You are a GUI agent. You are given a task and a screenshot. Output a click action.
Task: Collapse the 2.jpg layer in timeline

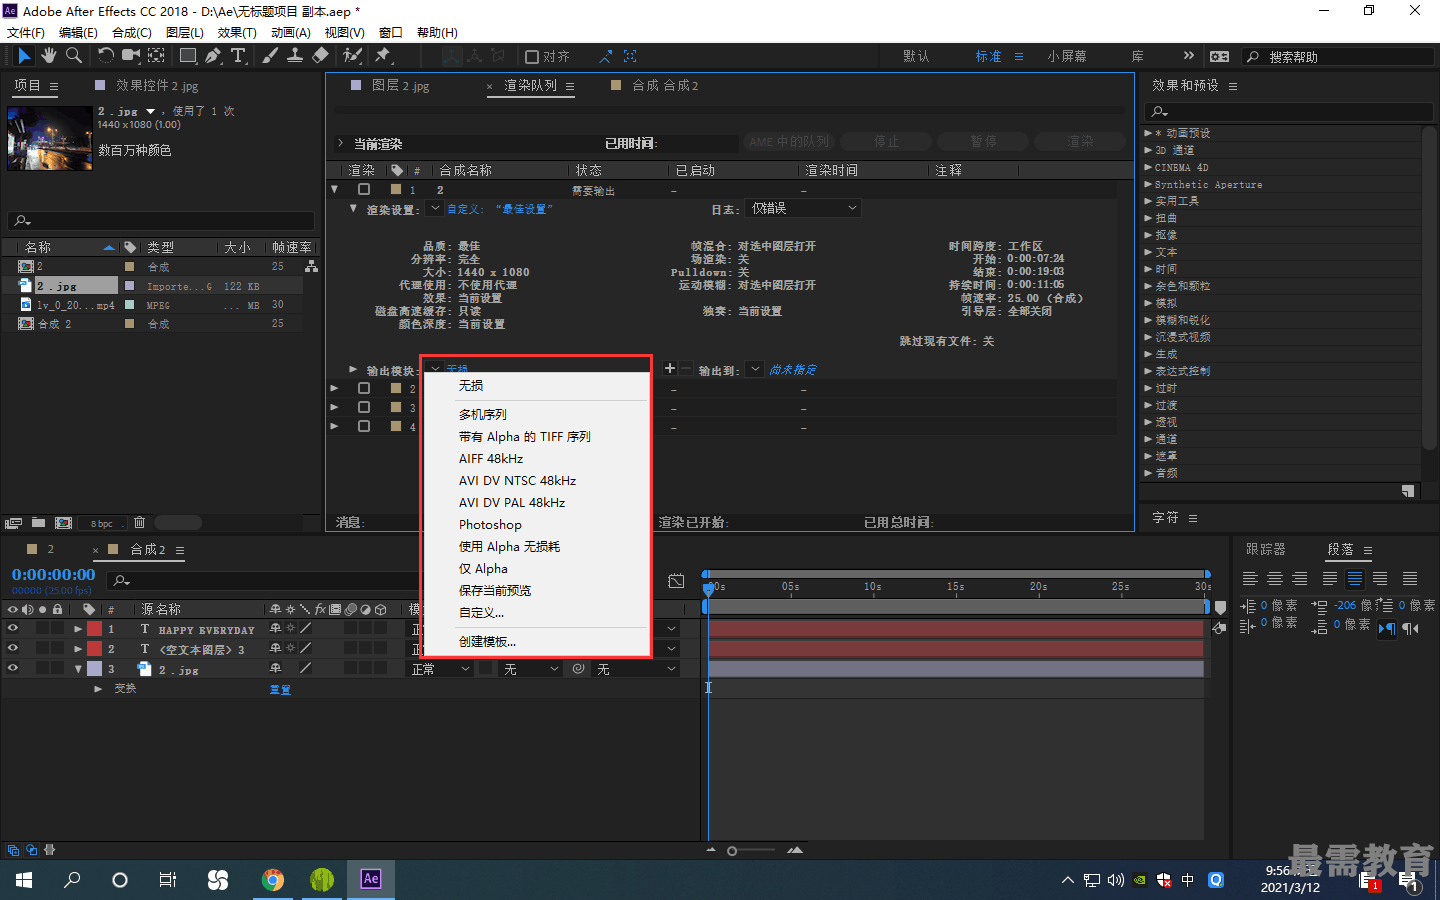(78, 669)
